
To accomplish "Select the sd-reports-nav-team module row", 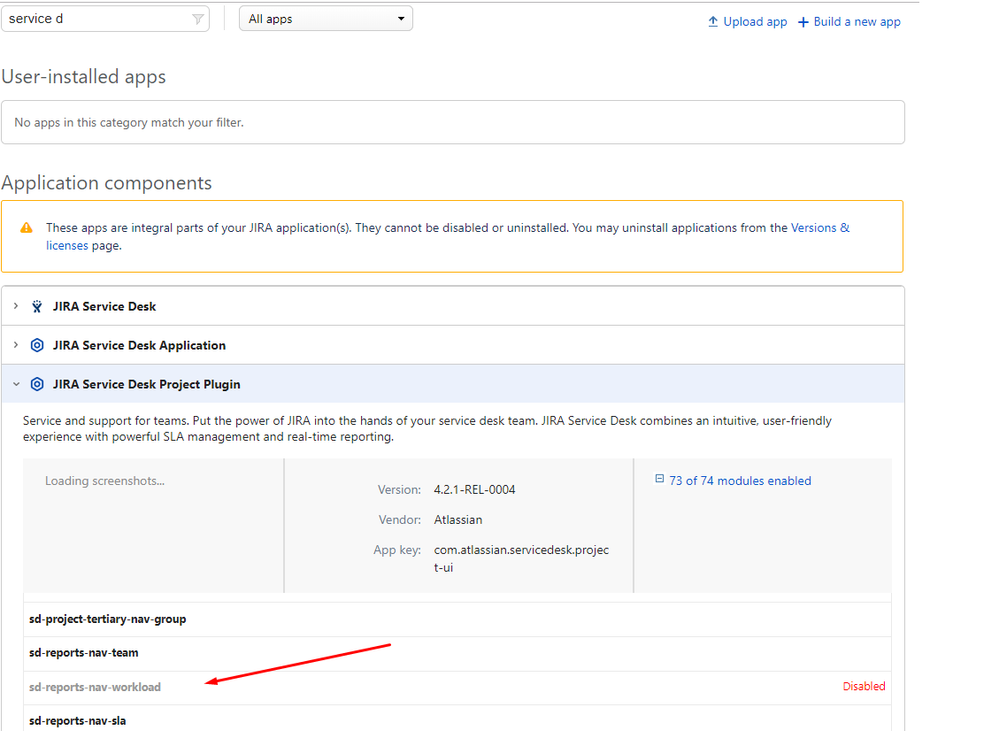I will tap(457, 653).
